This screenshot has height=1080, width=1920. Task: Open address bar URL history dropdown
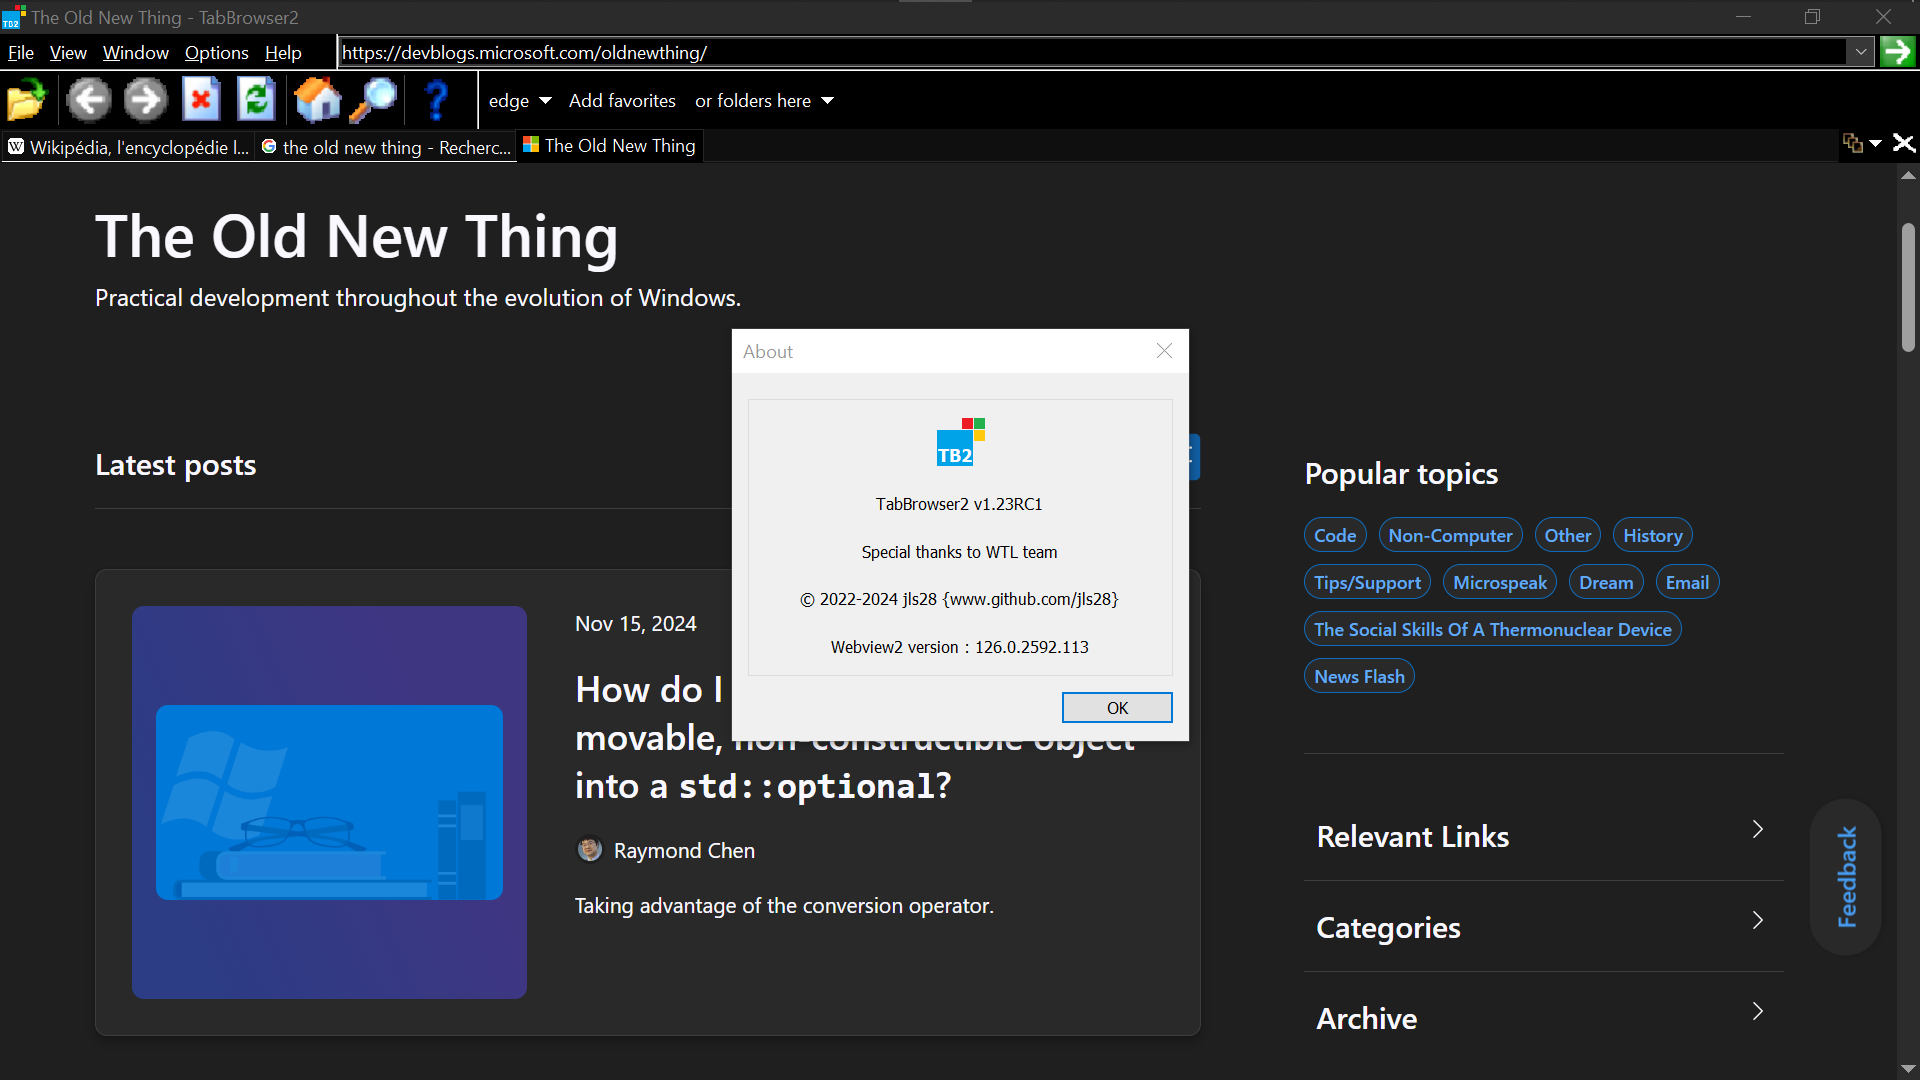click(x=1860, y=52)
